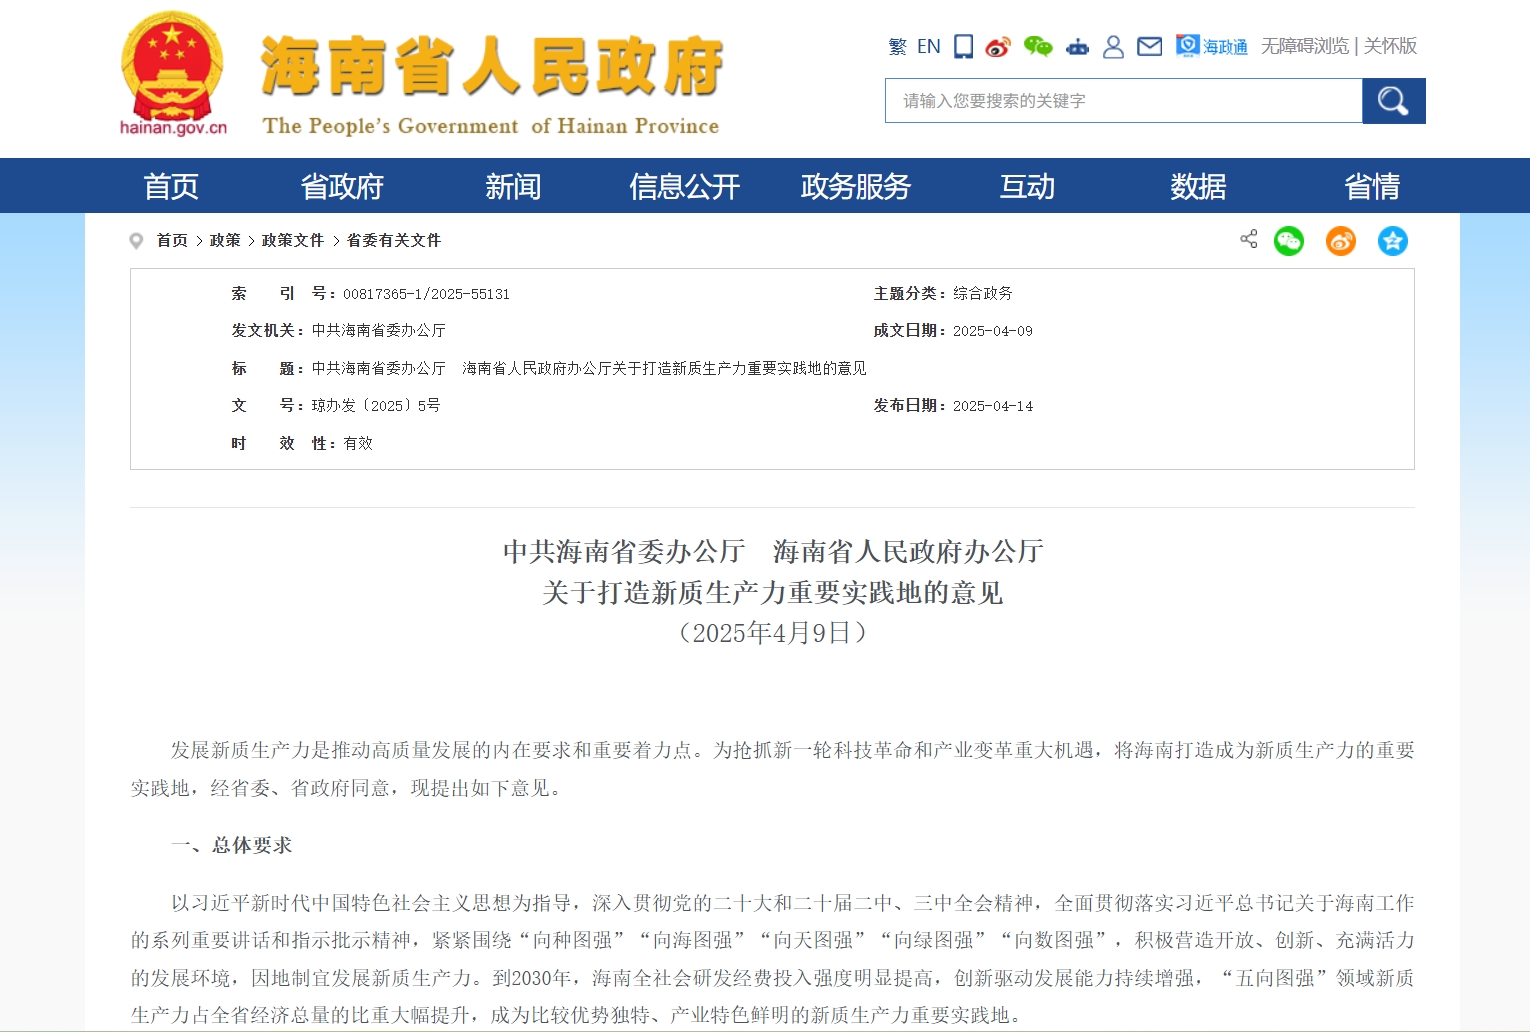Open the 海政通 link
This screenshot has width=1530, height=1032.
pyautogui.click(x=1212, y=46)
